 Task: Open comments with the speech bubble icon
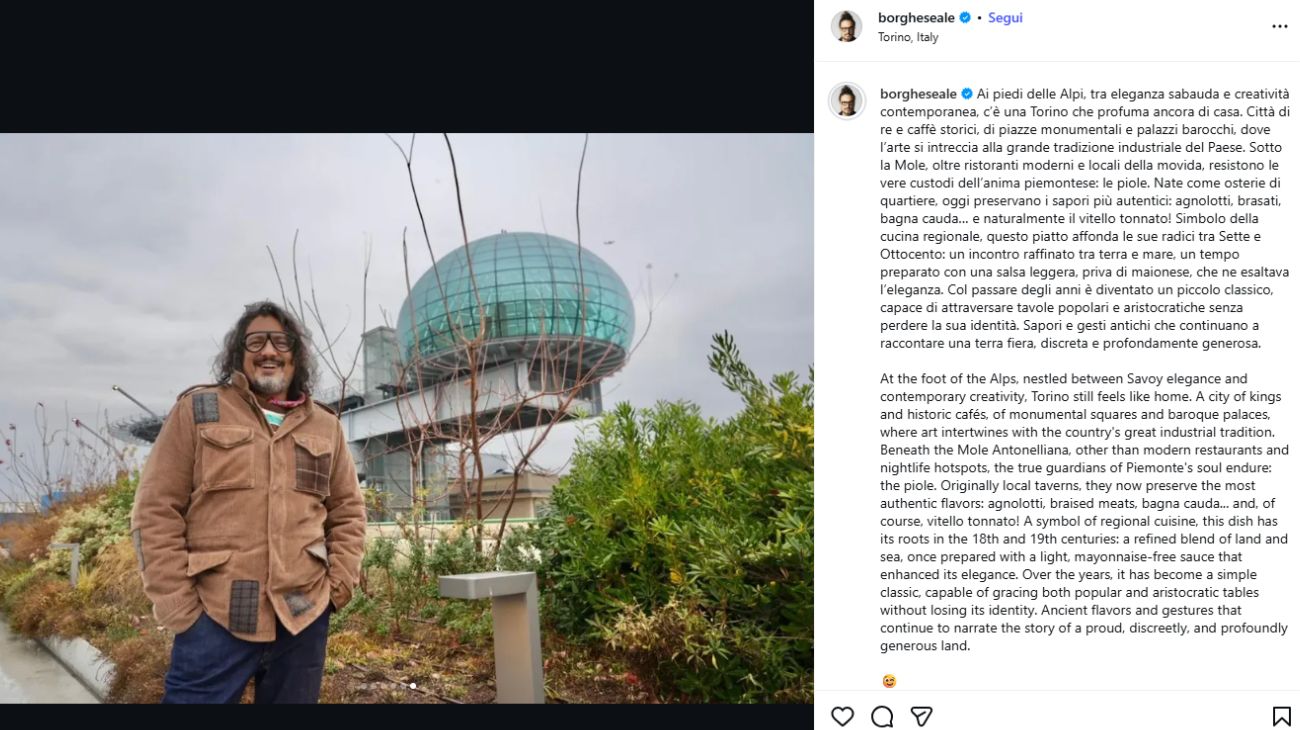[x=882, y=716]
